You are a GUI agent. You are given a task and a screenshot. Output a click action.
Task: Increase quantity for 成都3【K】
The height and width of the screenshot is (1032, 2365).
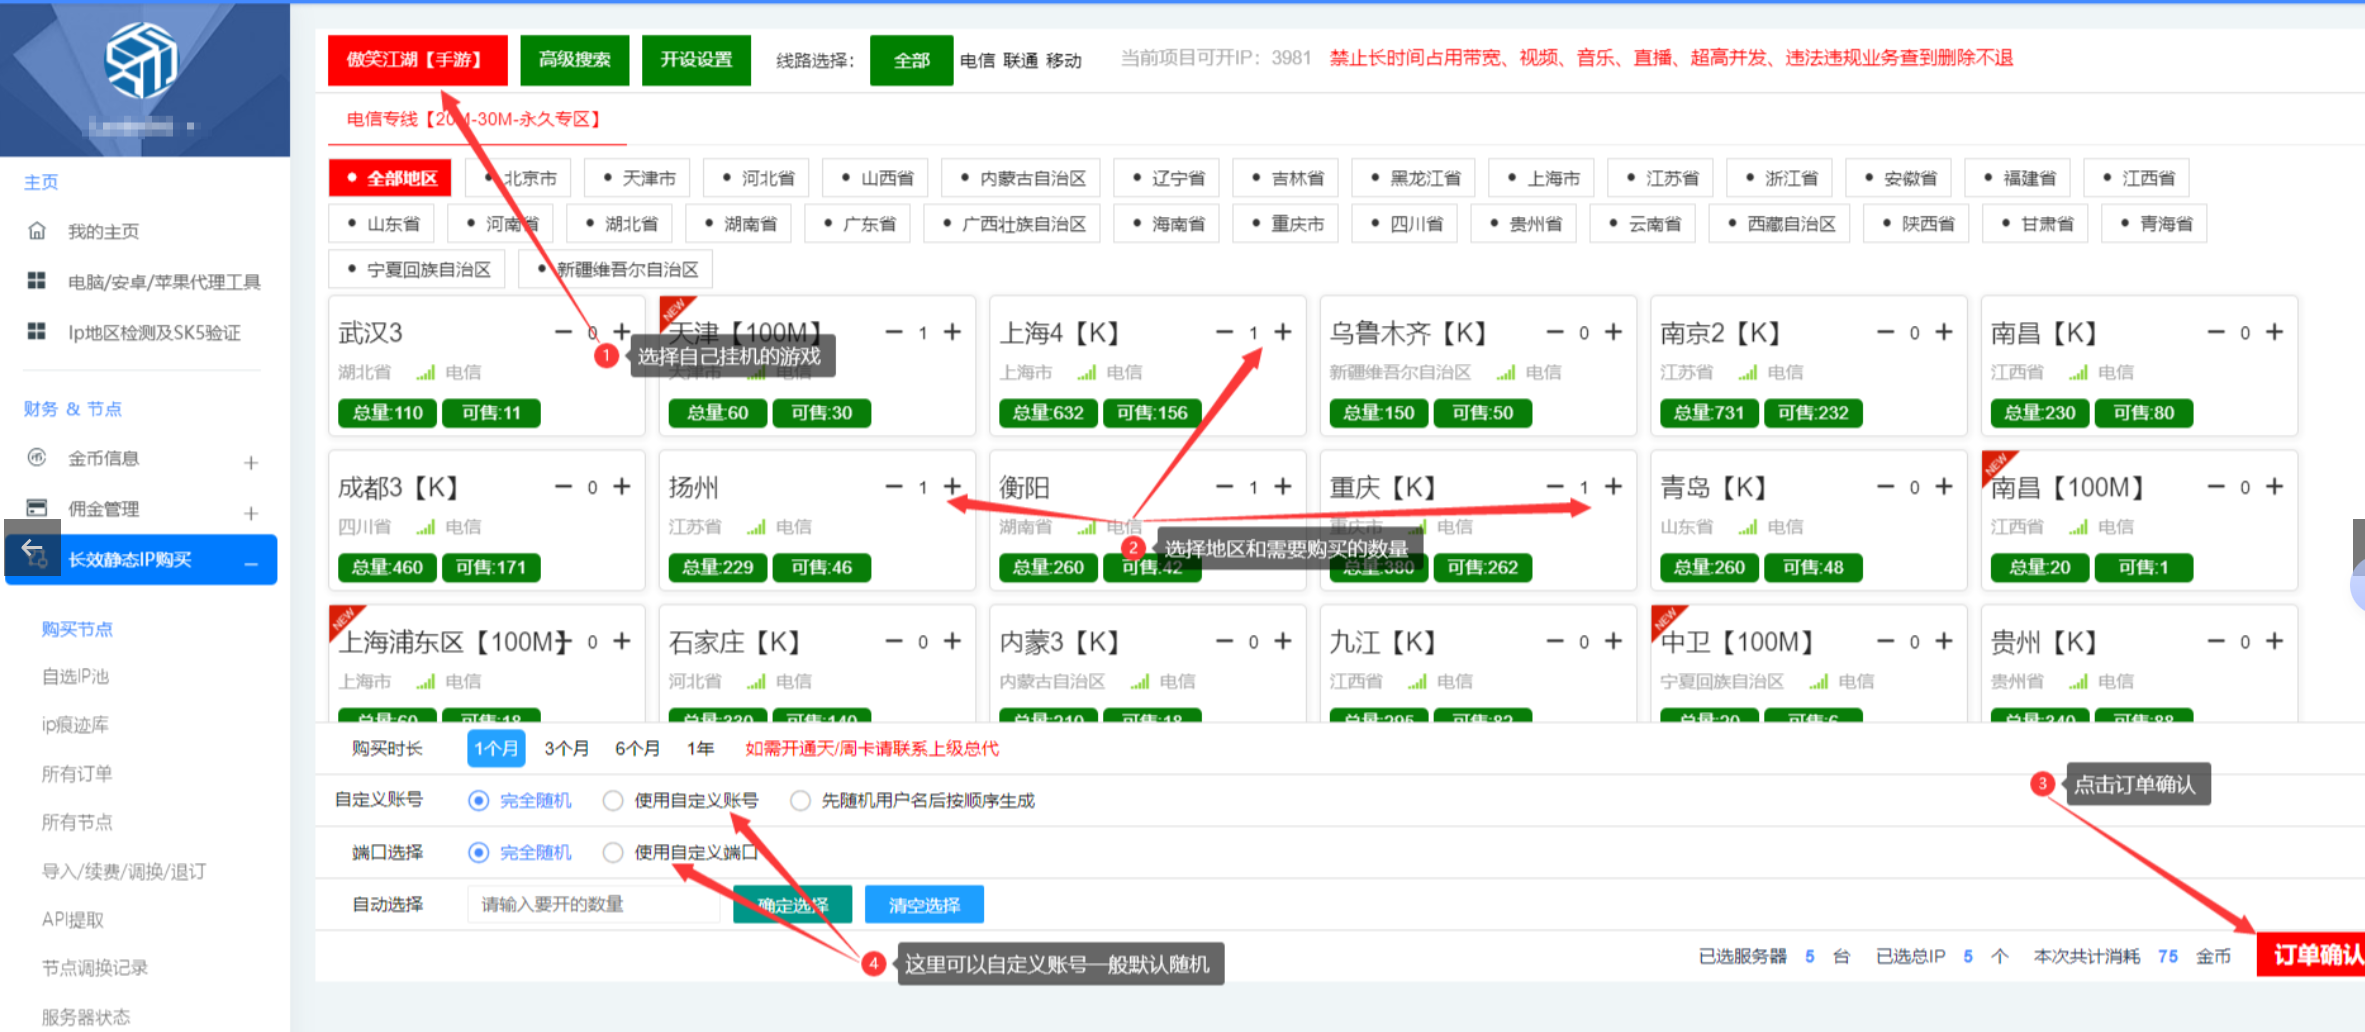tap(622, 486)
